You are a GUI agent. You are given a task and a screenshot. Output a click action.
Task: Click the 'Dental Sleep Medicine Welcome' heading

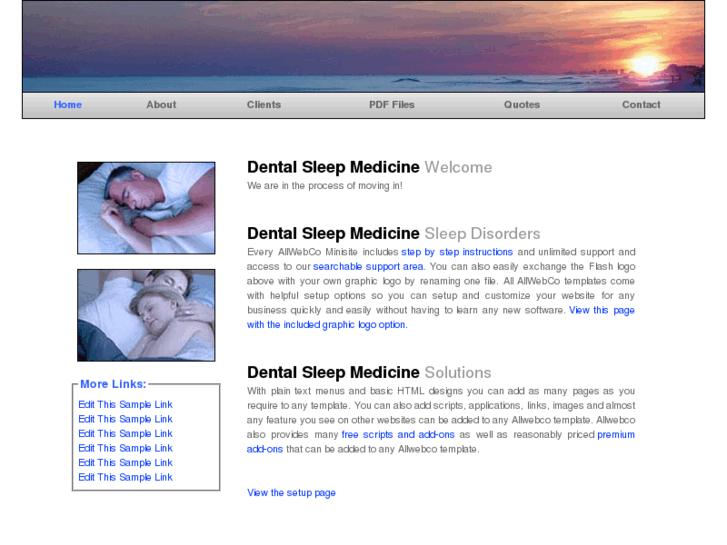coord(370,167)
